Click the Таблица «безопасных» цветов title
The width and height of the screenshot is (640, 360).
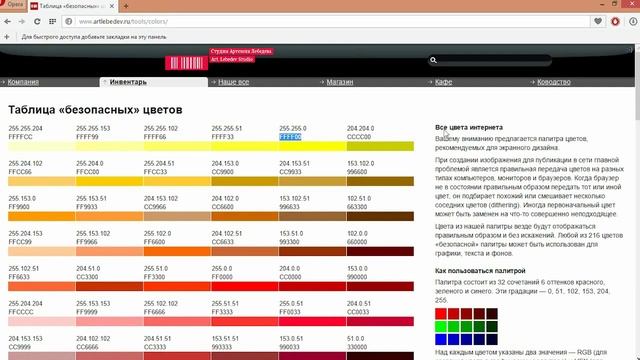pos(96,110)
